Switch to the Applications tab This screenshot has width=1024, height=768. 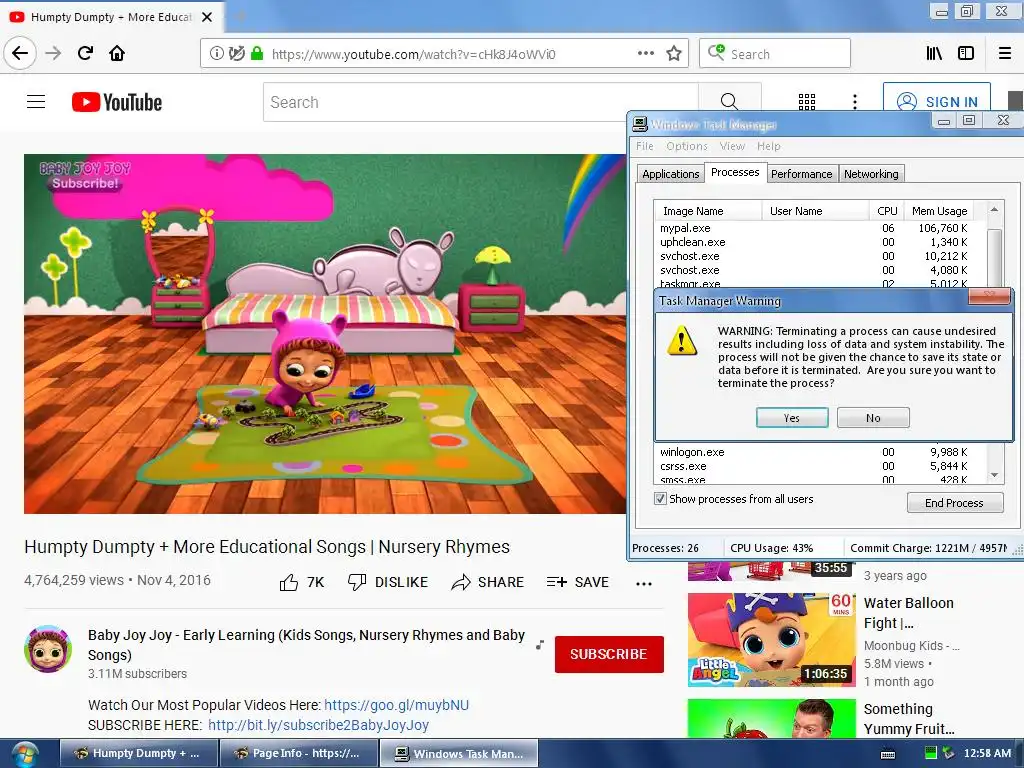pyautogui.click(x=670, y=174)
